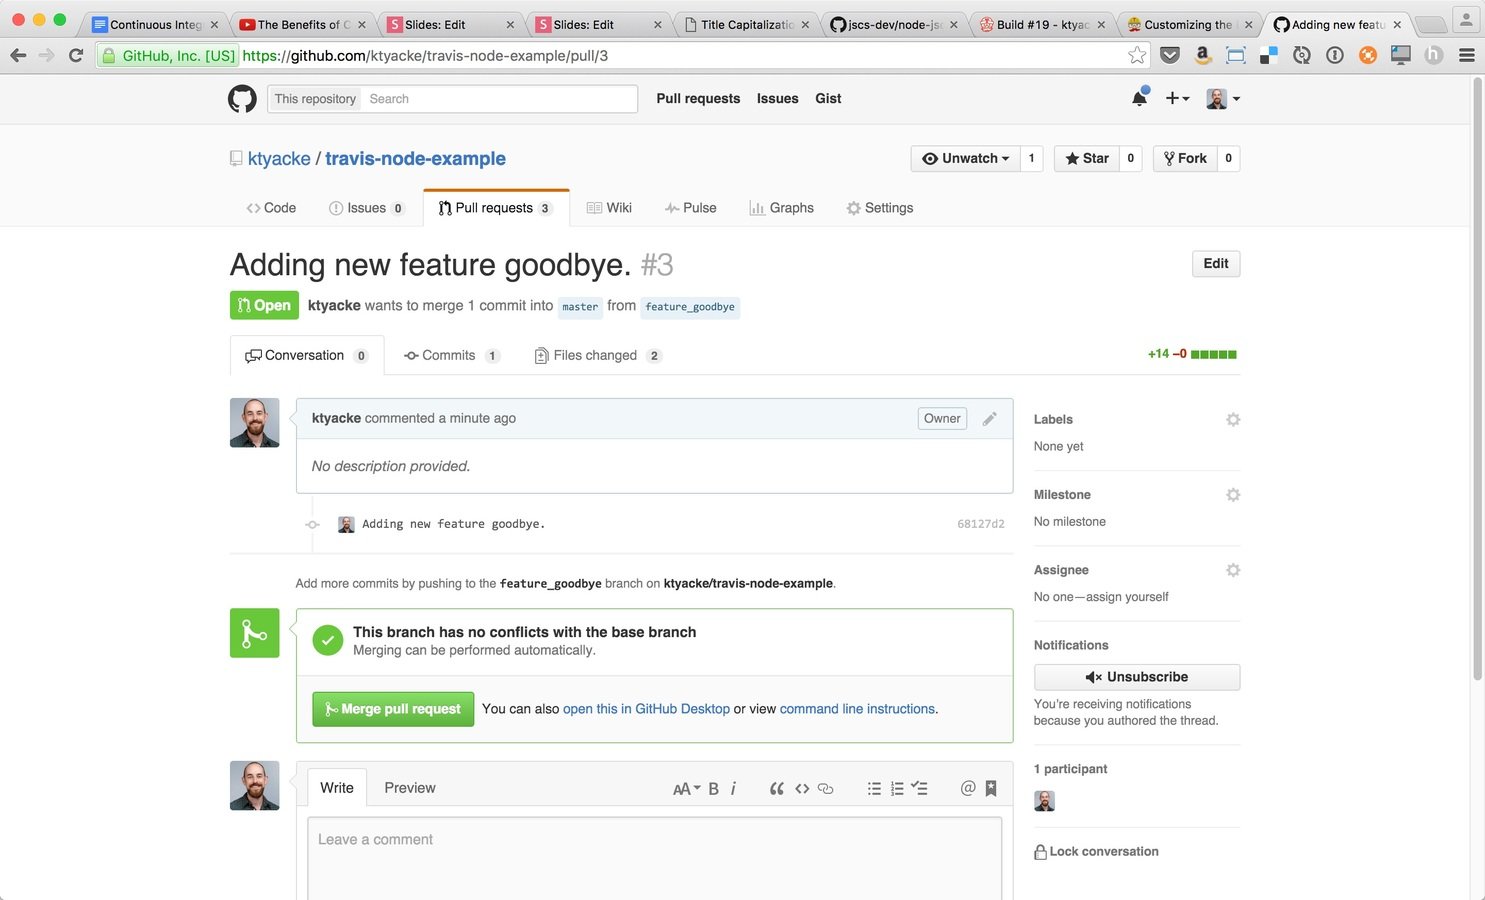This screenshot has height=900, width=1485.
Task: Select the Conversation tab
Action: 306,355
